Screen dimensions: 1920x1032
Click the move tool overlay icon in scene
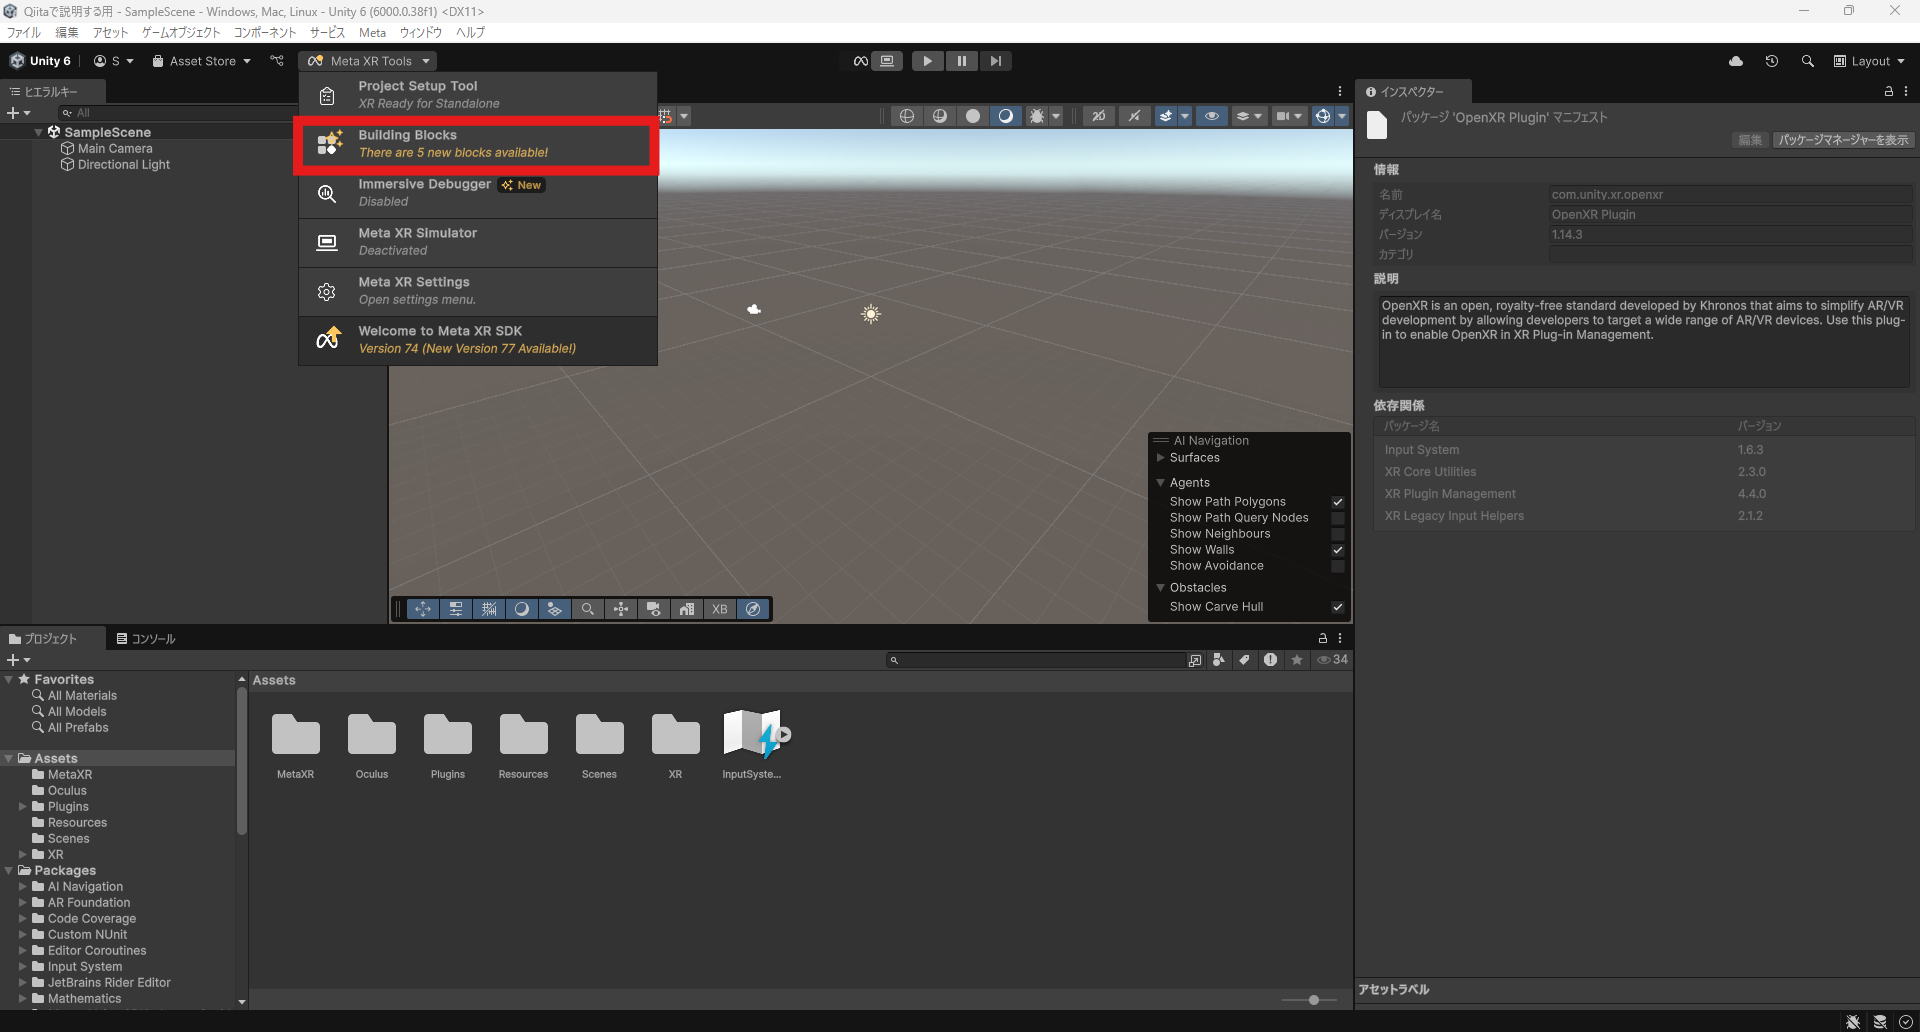tap(423, 609)
